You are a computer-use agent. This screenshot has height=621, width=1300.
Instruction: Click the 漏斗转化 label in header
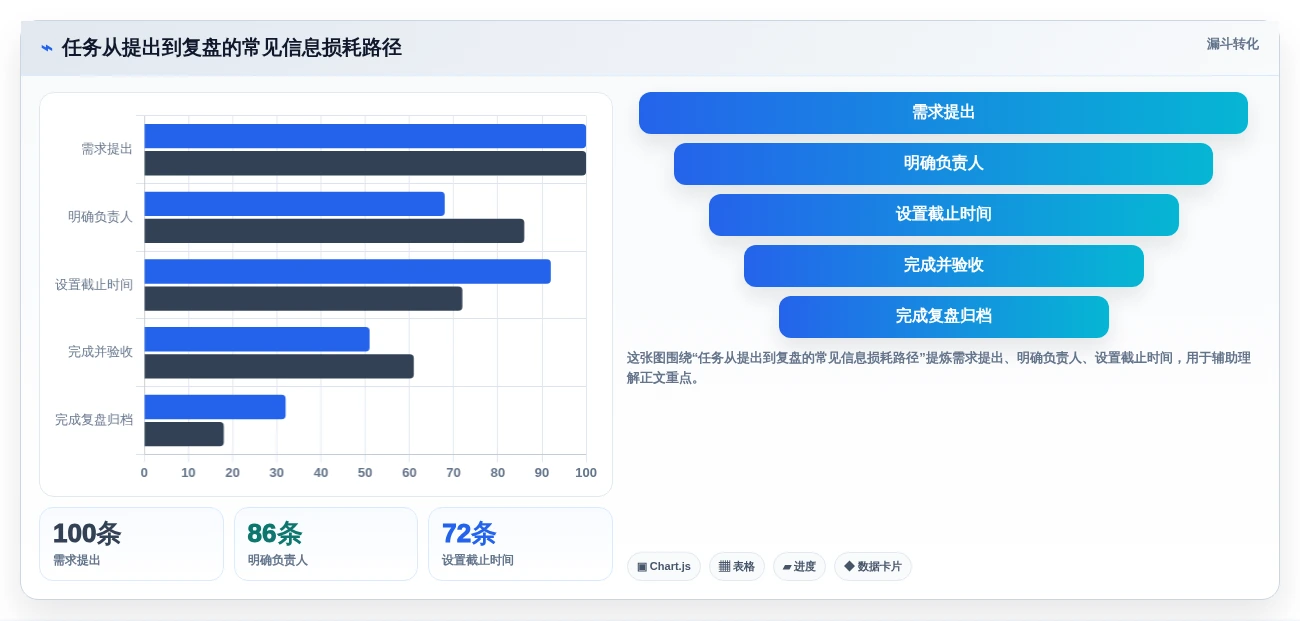[x=1232, y=44]
